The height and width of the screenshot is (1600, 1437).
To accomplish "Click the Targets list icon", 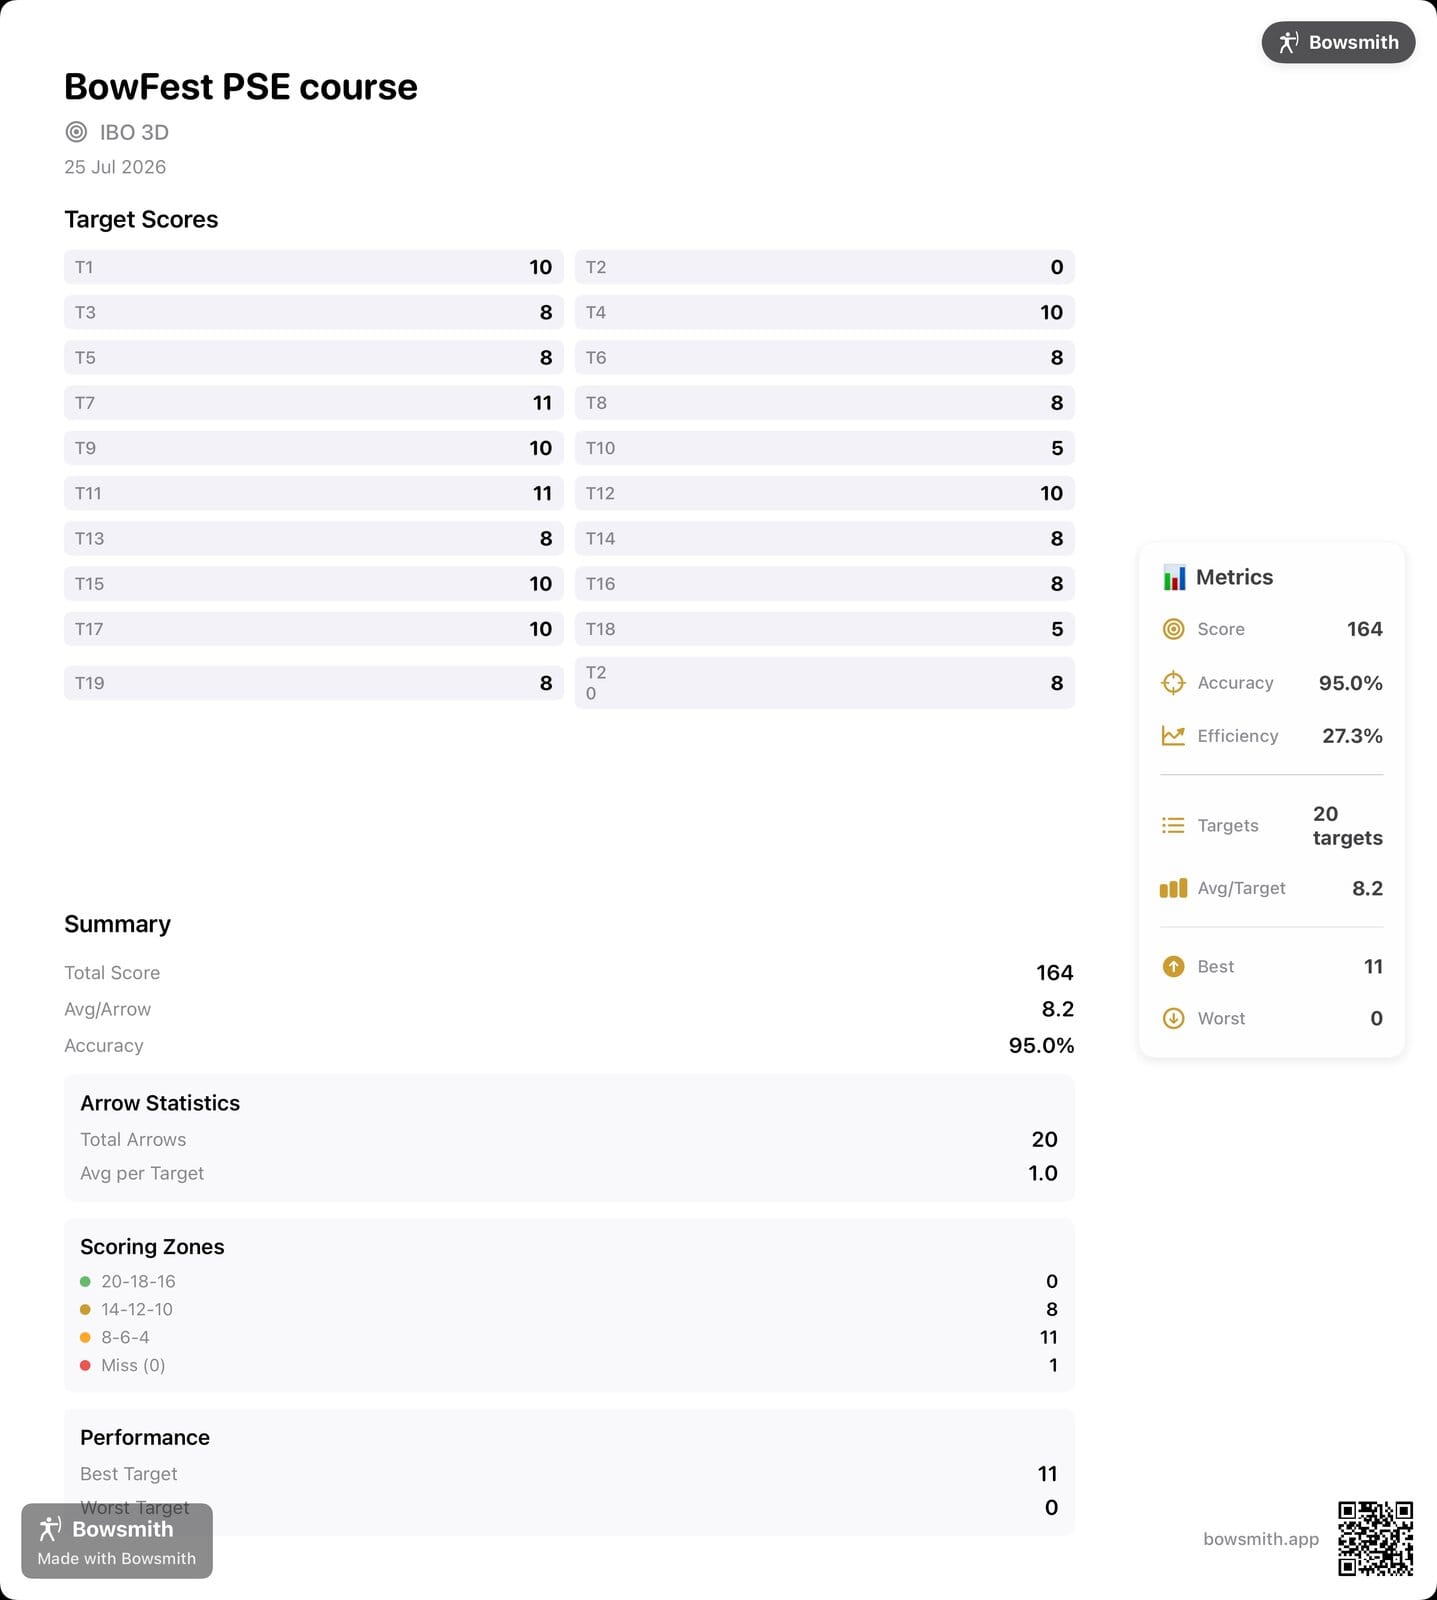I will (1173, 825).
